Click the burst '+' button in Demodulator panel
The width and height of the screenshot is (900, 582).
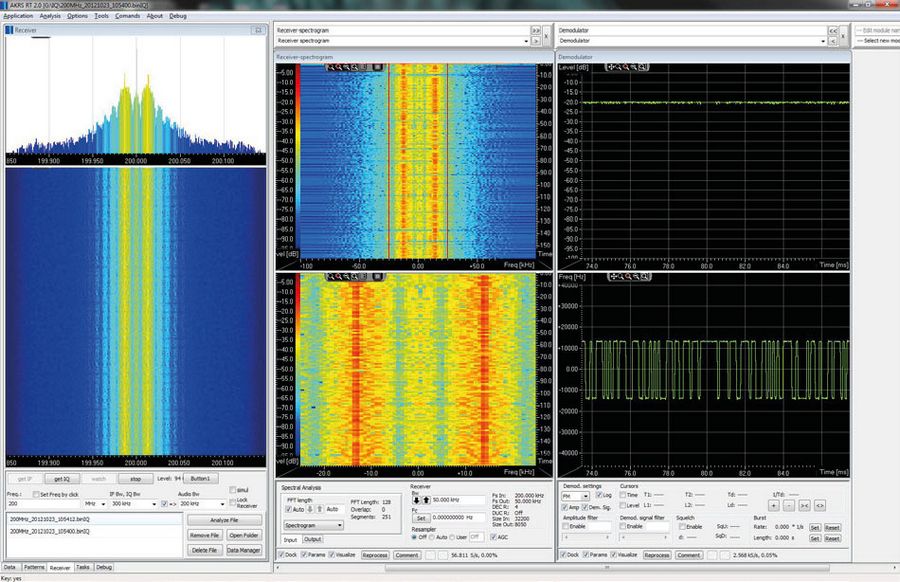(x=775, y=505)
